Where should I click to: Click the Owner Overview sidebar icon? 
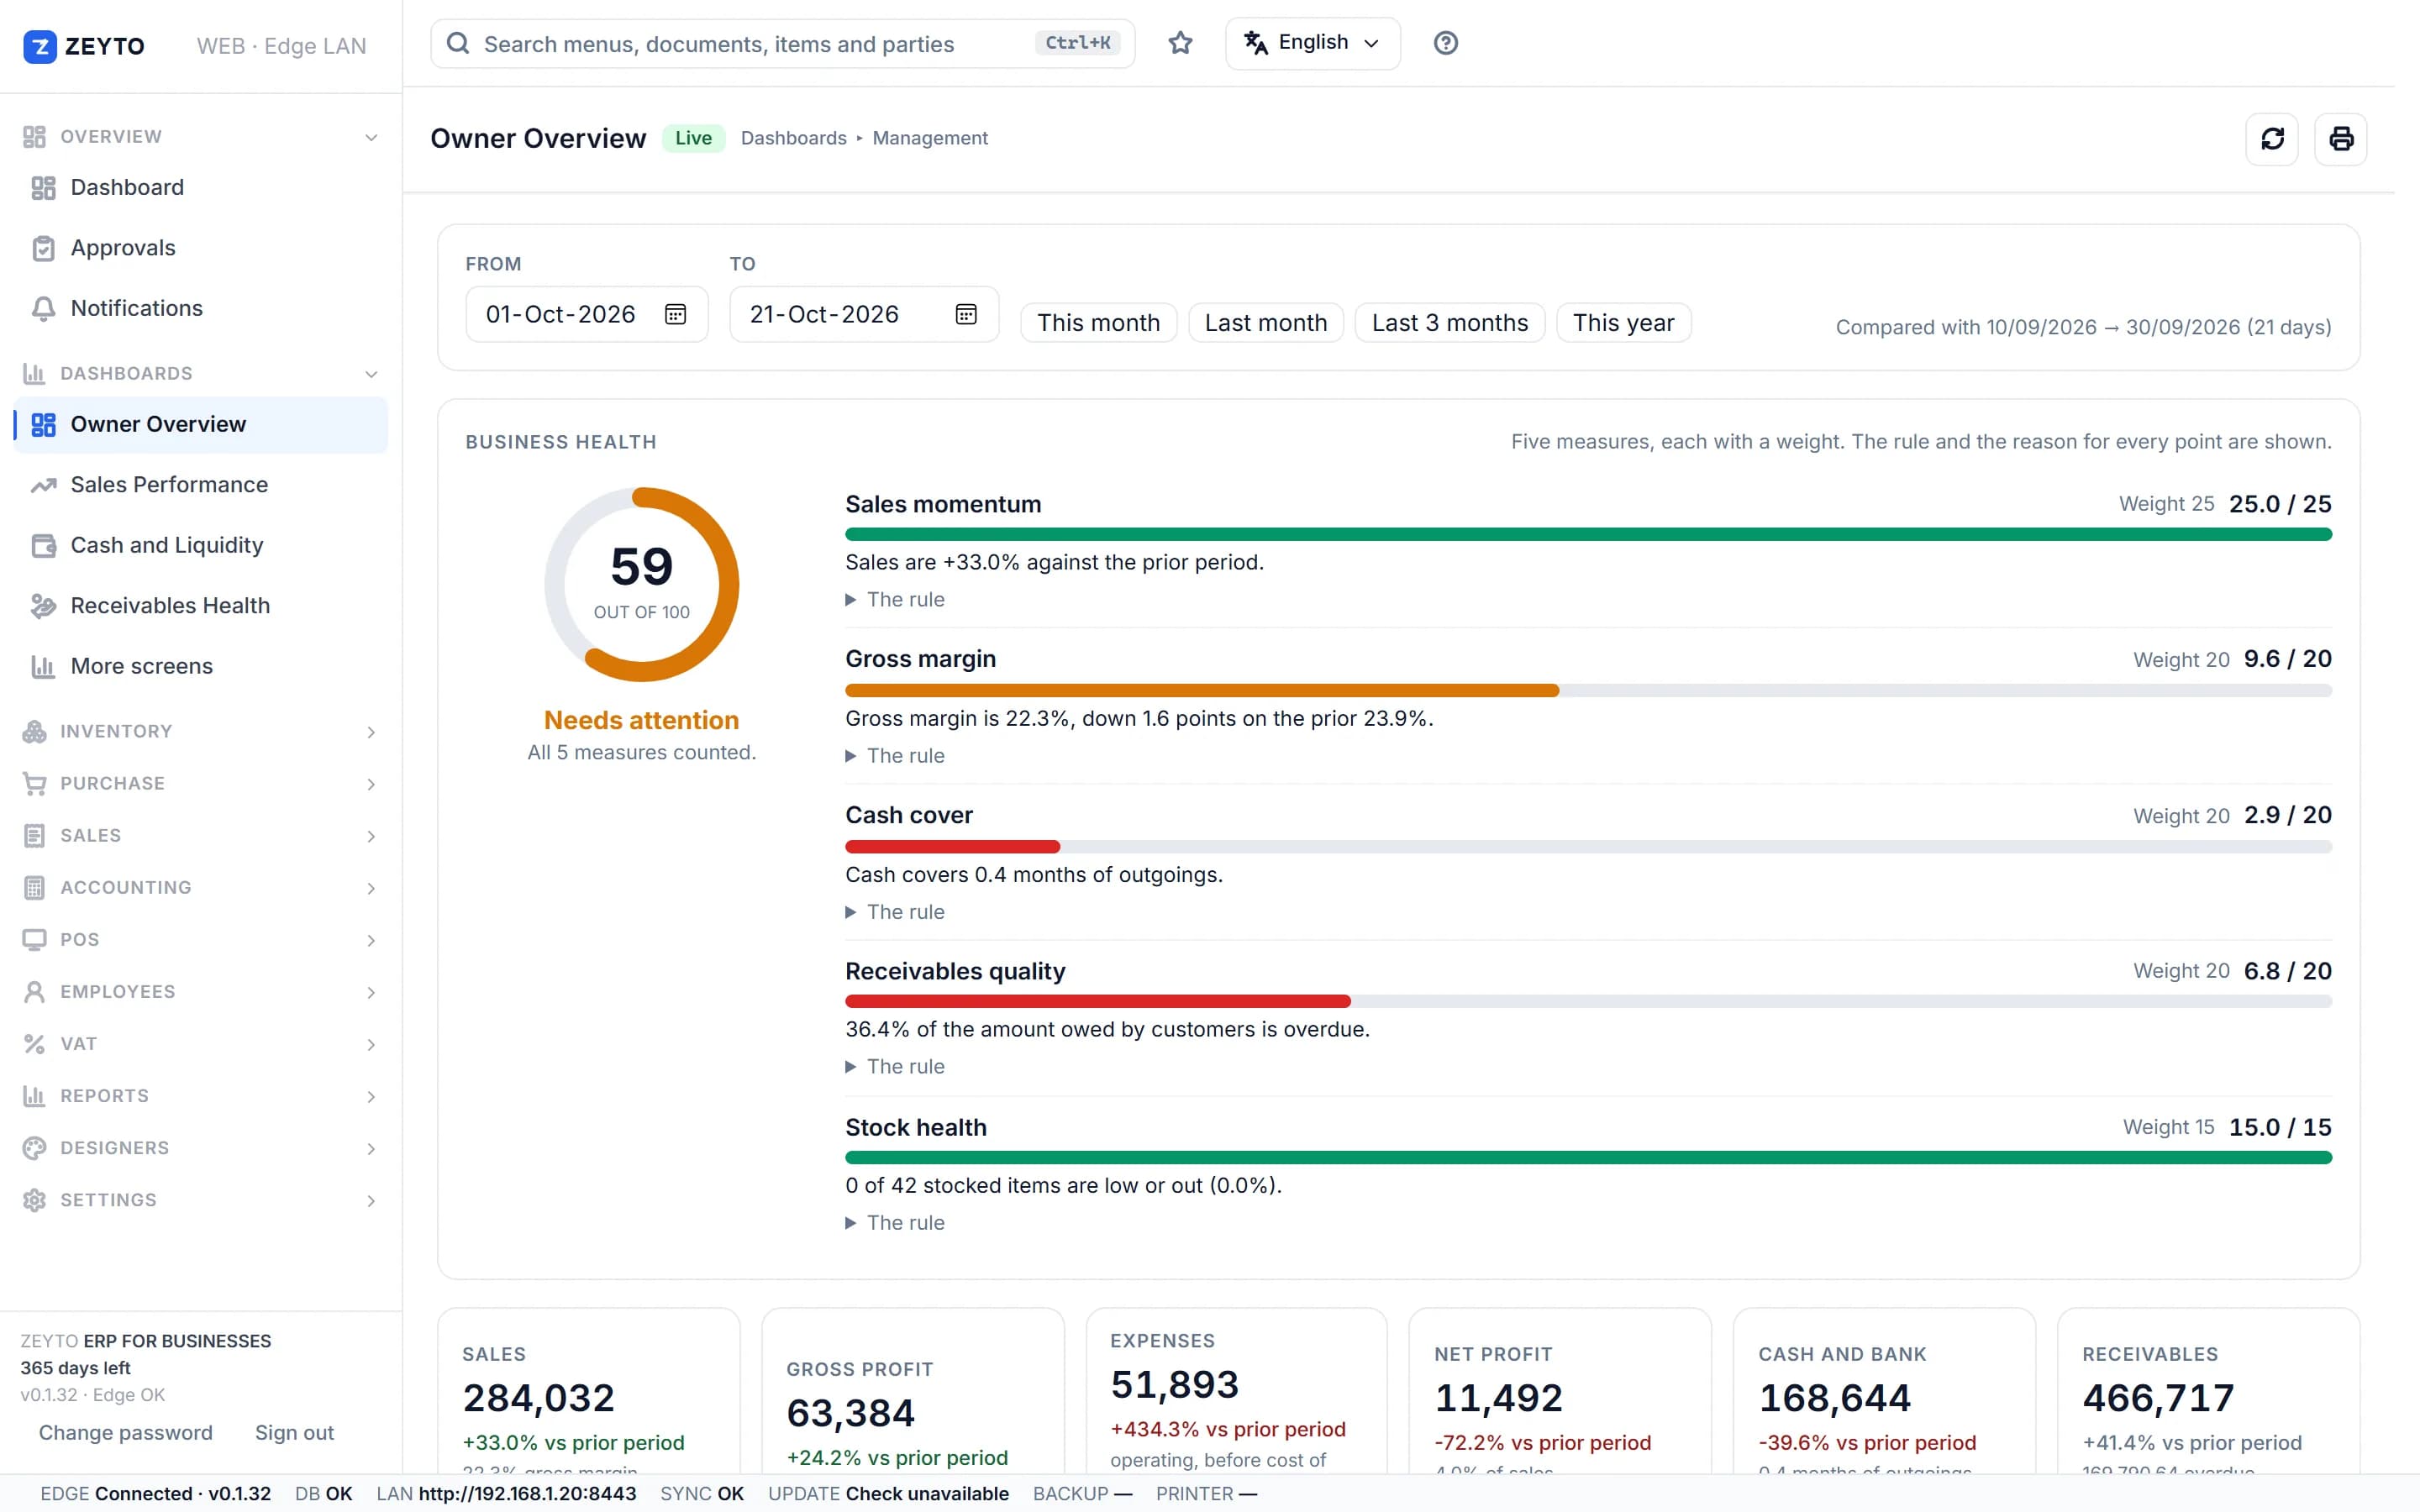[43, 425]
